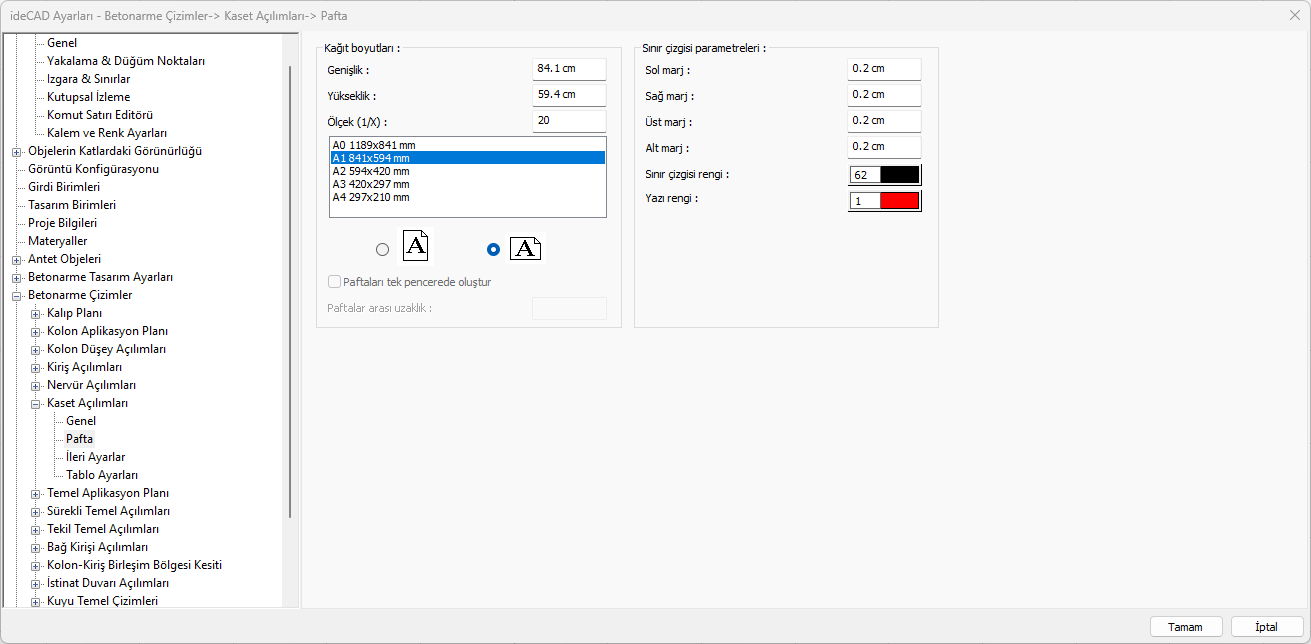Click the Tamam button
The height and width of the screenshot is (644, 1311).
pos(1185,627)
